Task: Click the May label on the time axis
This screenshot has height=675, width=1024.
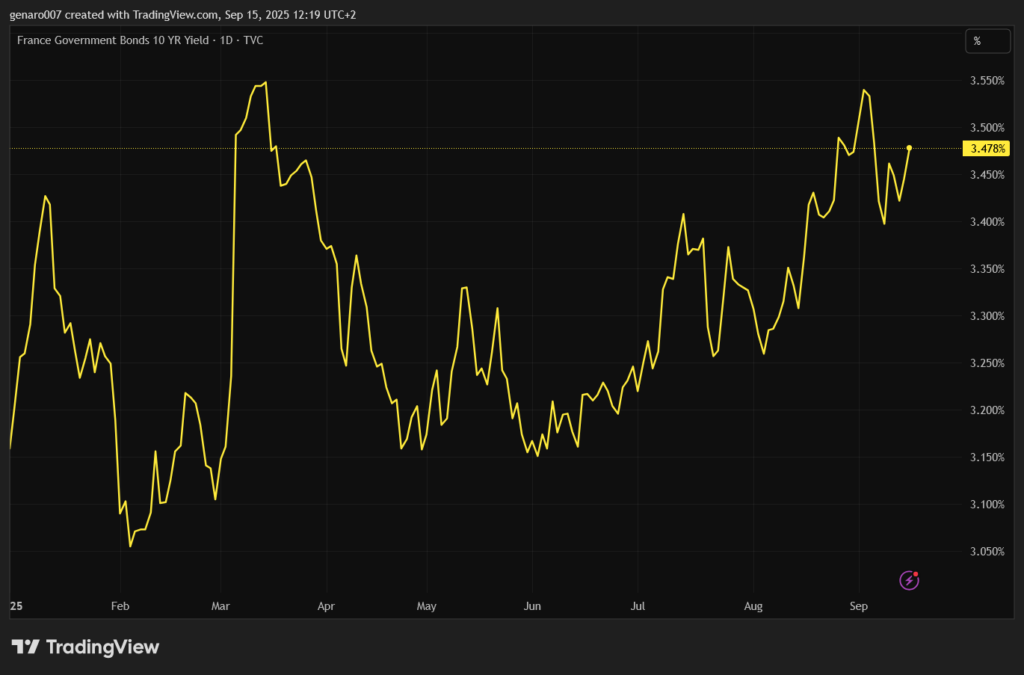Action: (427, 606)
